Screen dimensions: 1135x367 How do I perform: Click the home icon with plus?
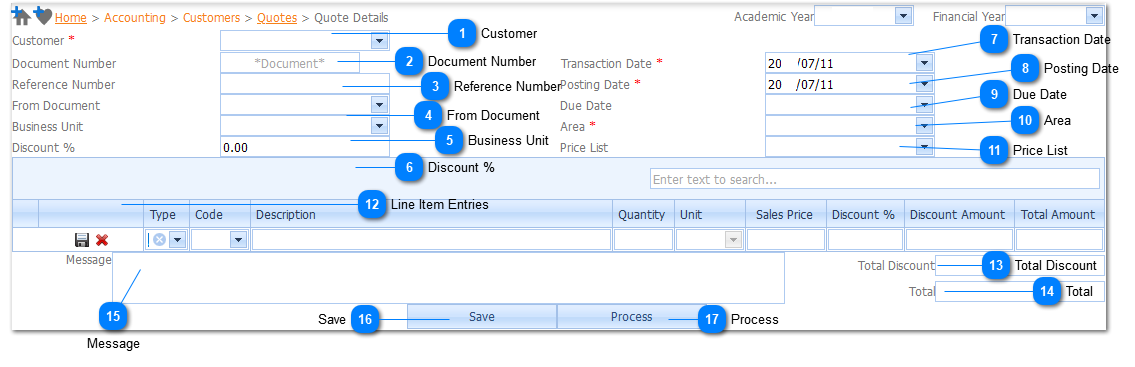(x=22, y=16)
